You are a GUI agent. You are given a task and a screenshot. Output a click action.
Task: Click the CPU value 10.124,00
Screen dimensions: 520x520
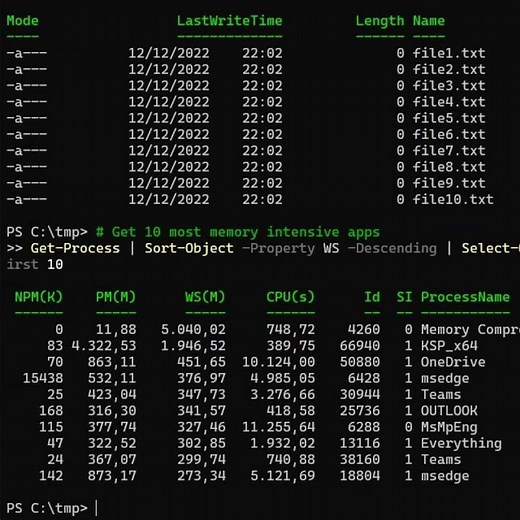pos(278,362)
